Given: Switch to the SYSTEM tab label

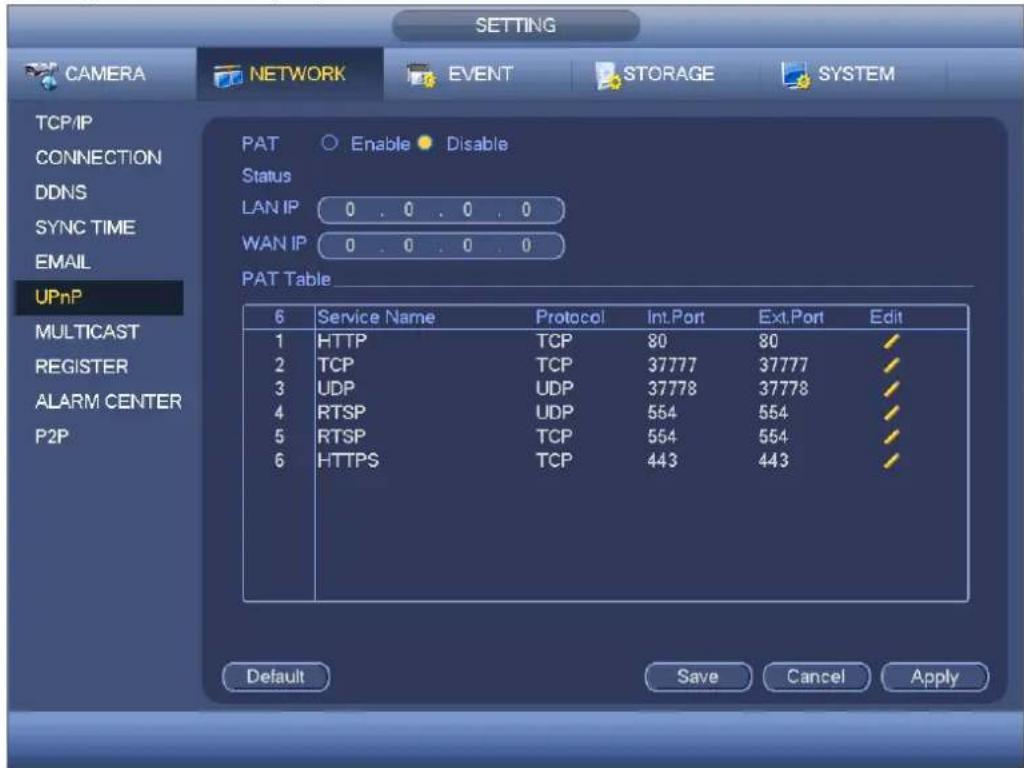Looking at the screenshot, I should 856,74.
